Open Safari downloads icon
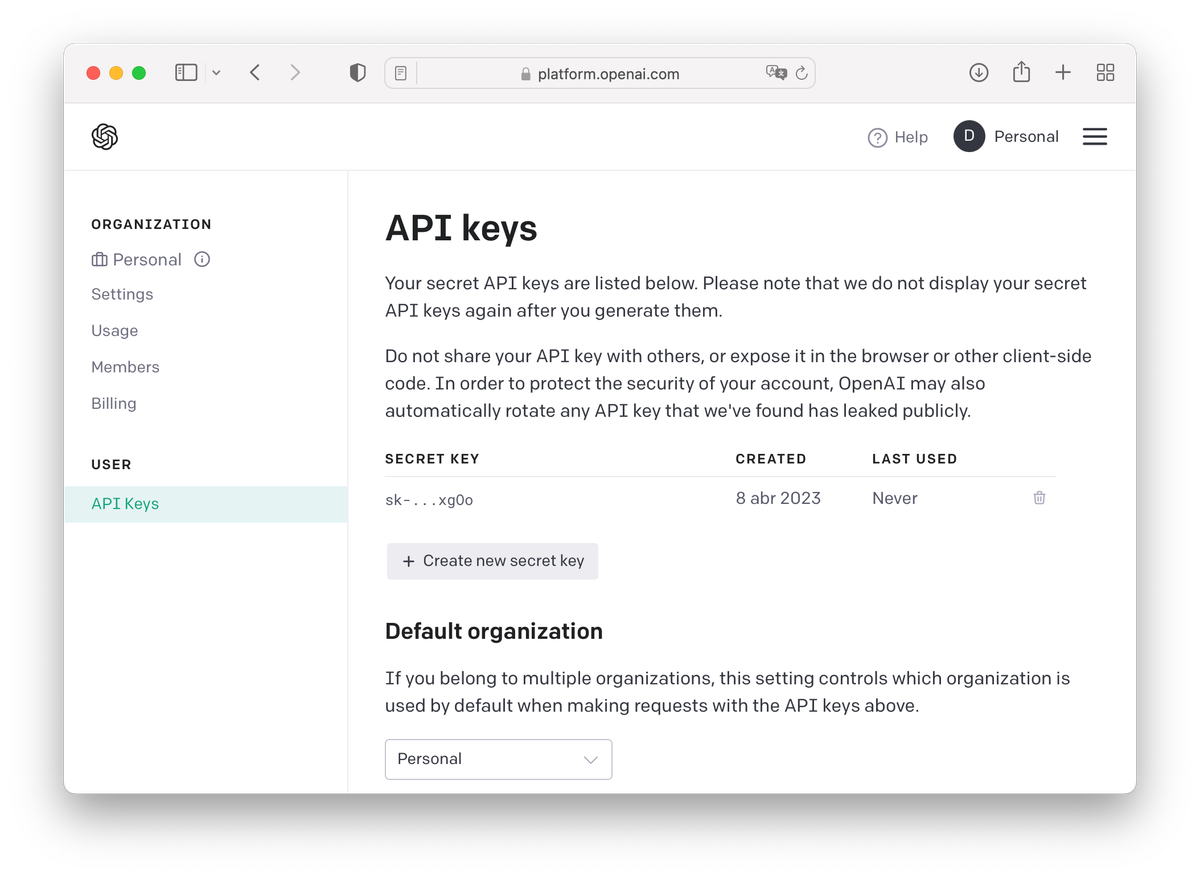Image resolution: width=1200 pixels, height=878 pixels. (x=979, y=72)
